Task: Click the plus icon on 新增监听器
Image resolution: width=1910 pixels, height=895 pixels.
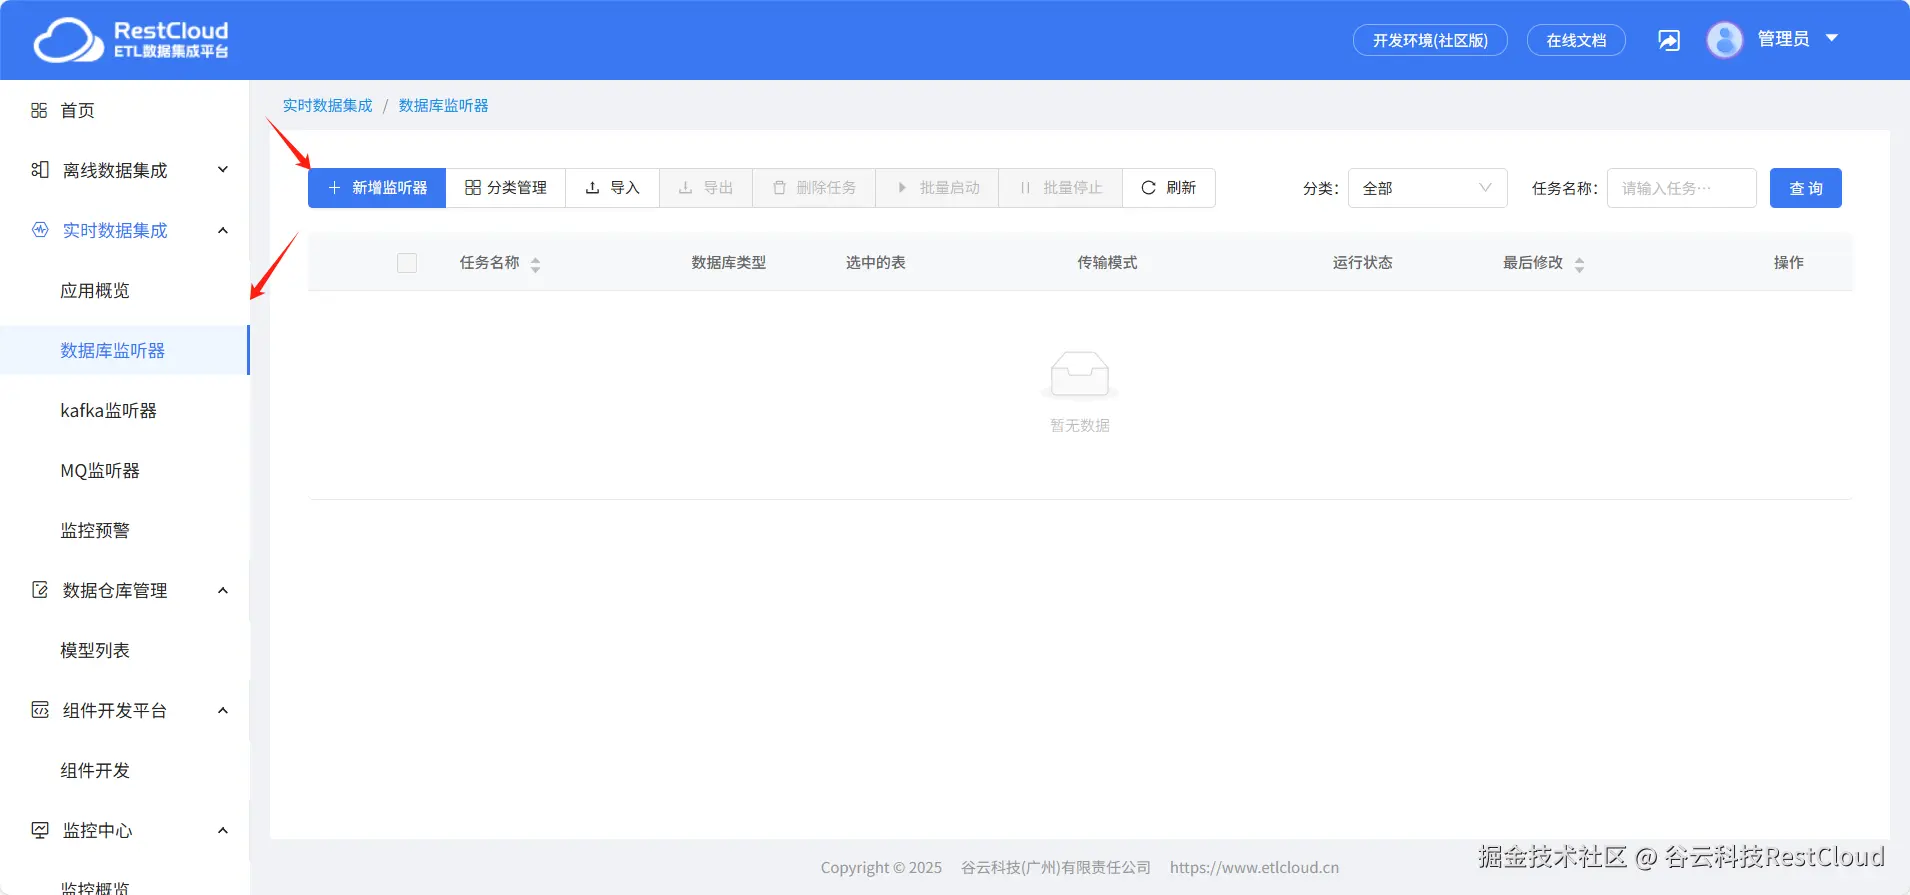Action: tap(335, 188)
